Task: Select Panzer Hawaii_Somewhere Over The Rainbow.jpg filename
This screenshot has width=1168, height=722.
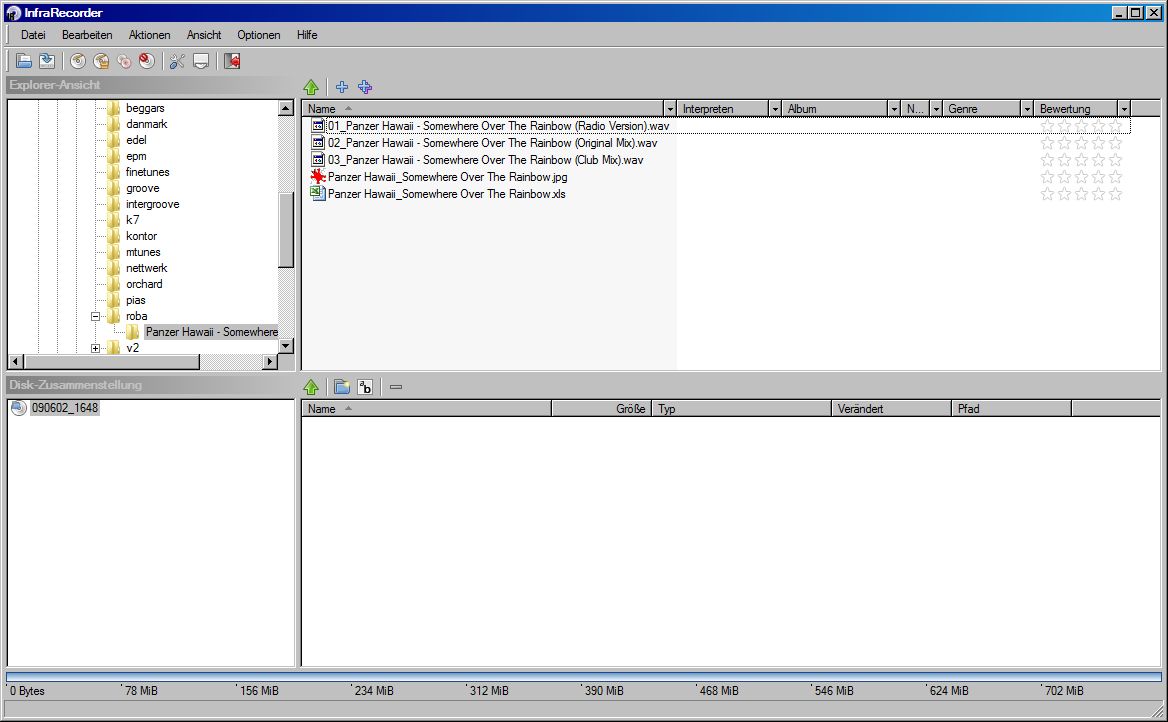Action: pyautogui.click(x=448, y=177)
